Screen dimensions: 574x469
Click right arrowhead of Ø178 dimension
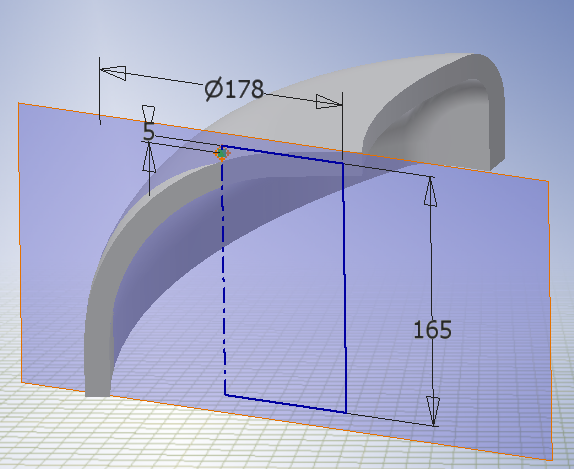[x=329, y=102]
